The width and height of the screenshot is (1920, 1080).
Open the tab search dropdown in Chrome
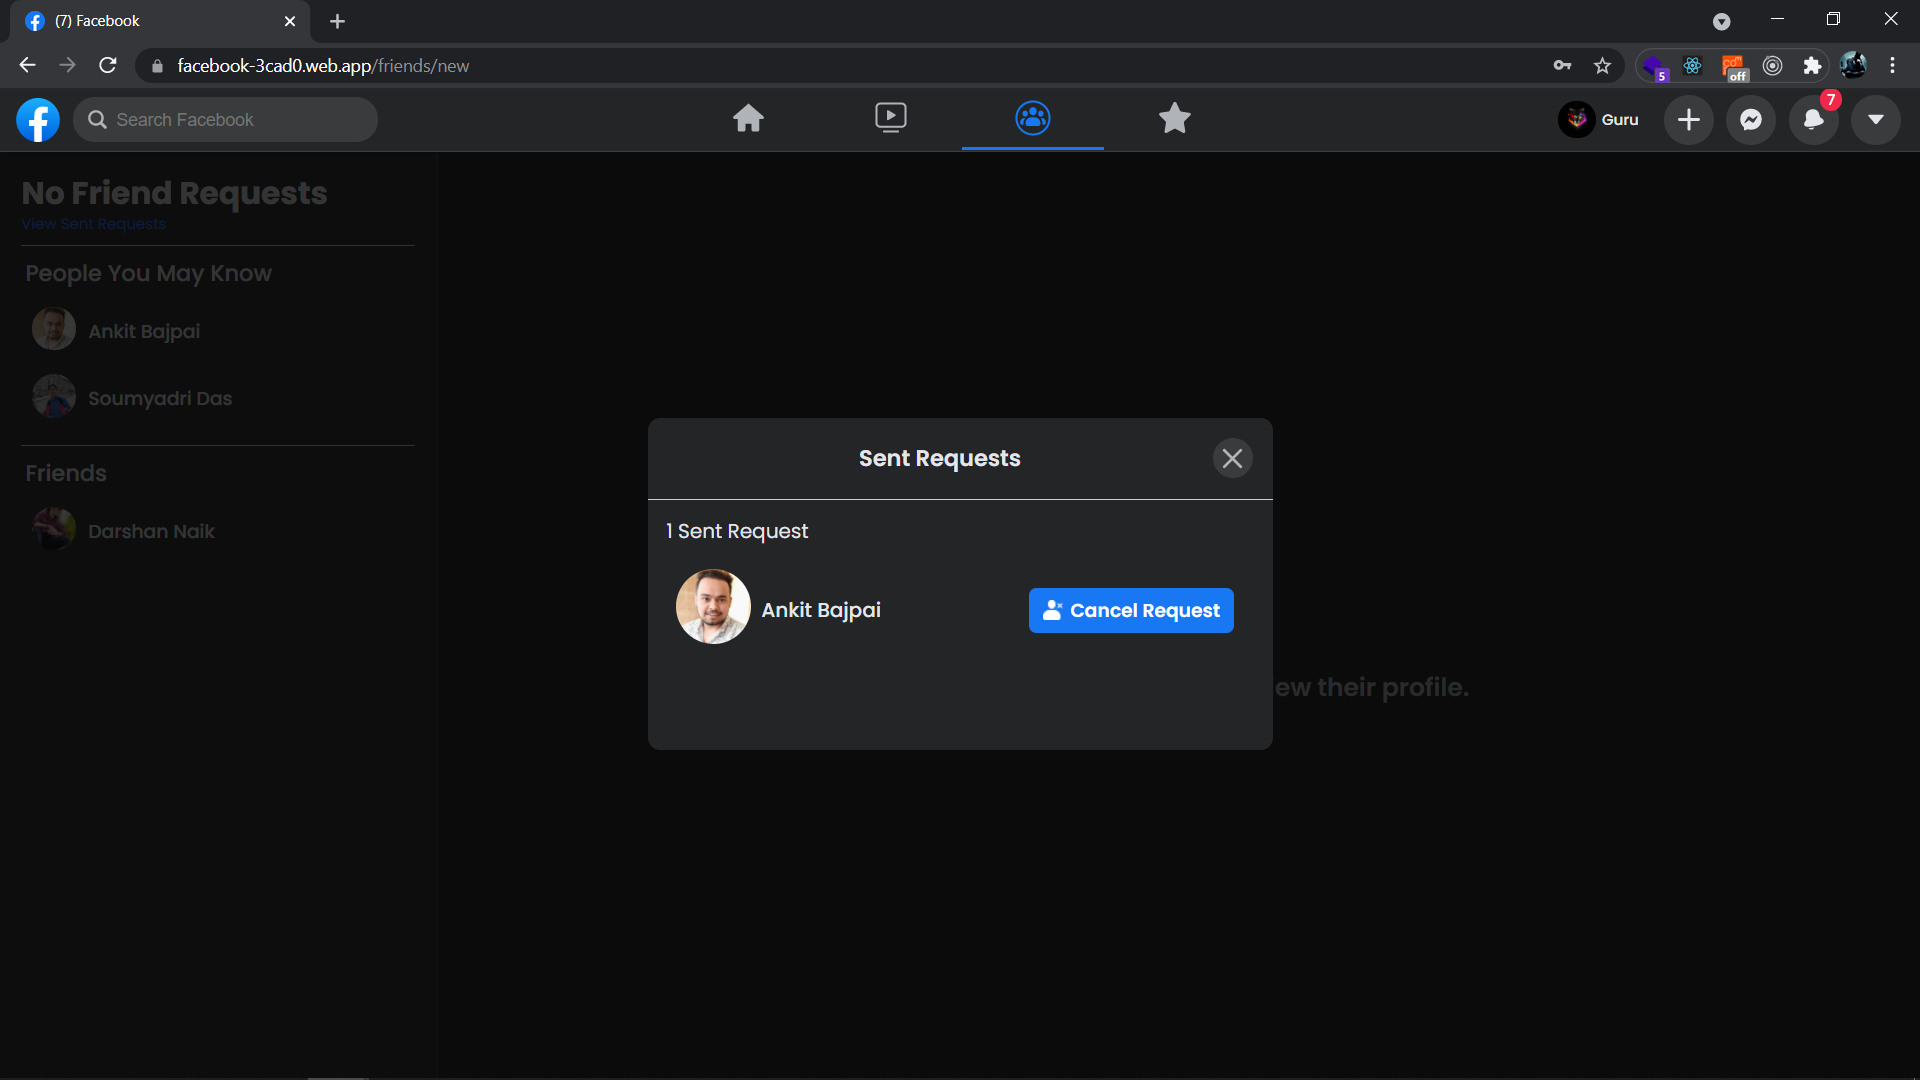pyautogui.click(x=1721, y=21)
